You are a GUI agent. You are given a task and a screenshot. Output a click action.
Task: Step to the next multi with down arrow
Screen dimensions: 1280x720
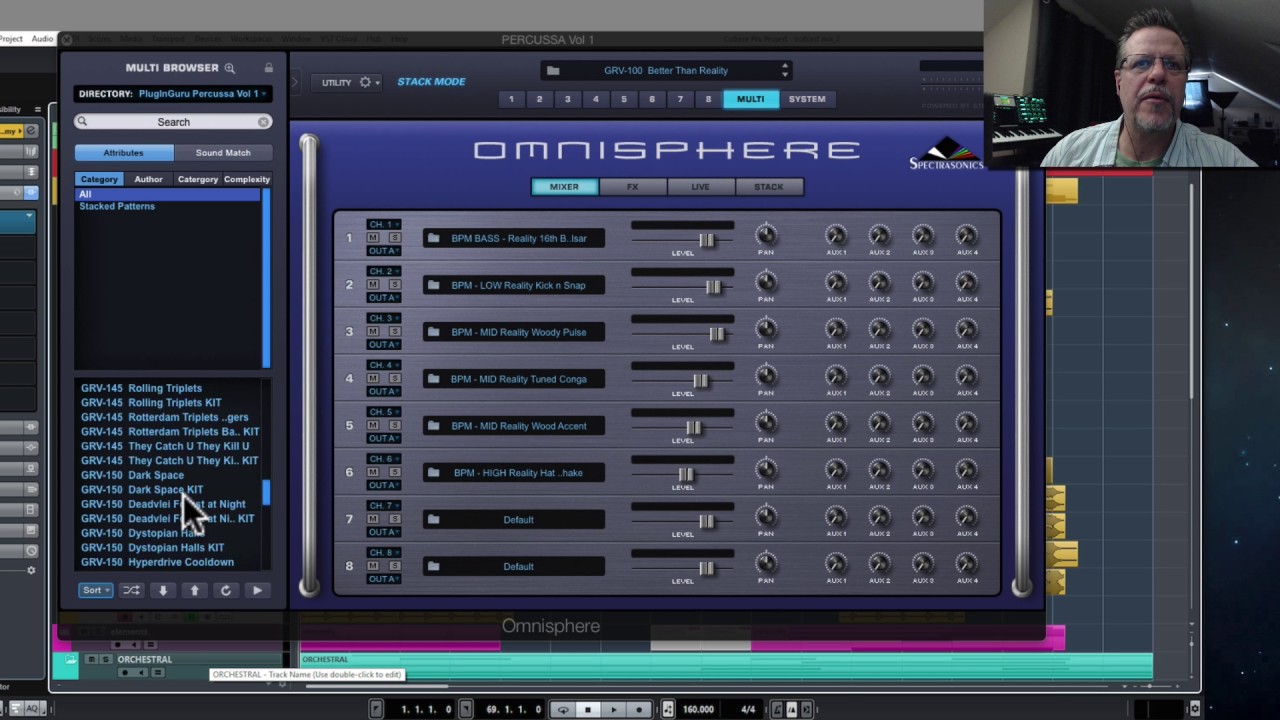[x=163, y=590]
